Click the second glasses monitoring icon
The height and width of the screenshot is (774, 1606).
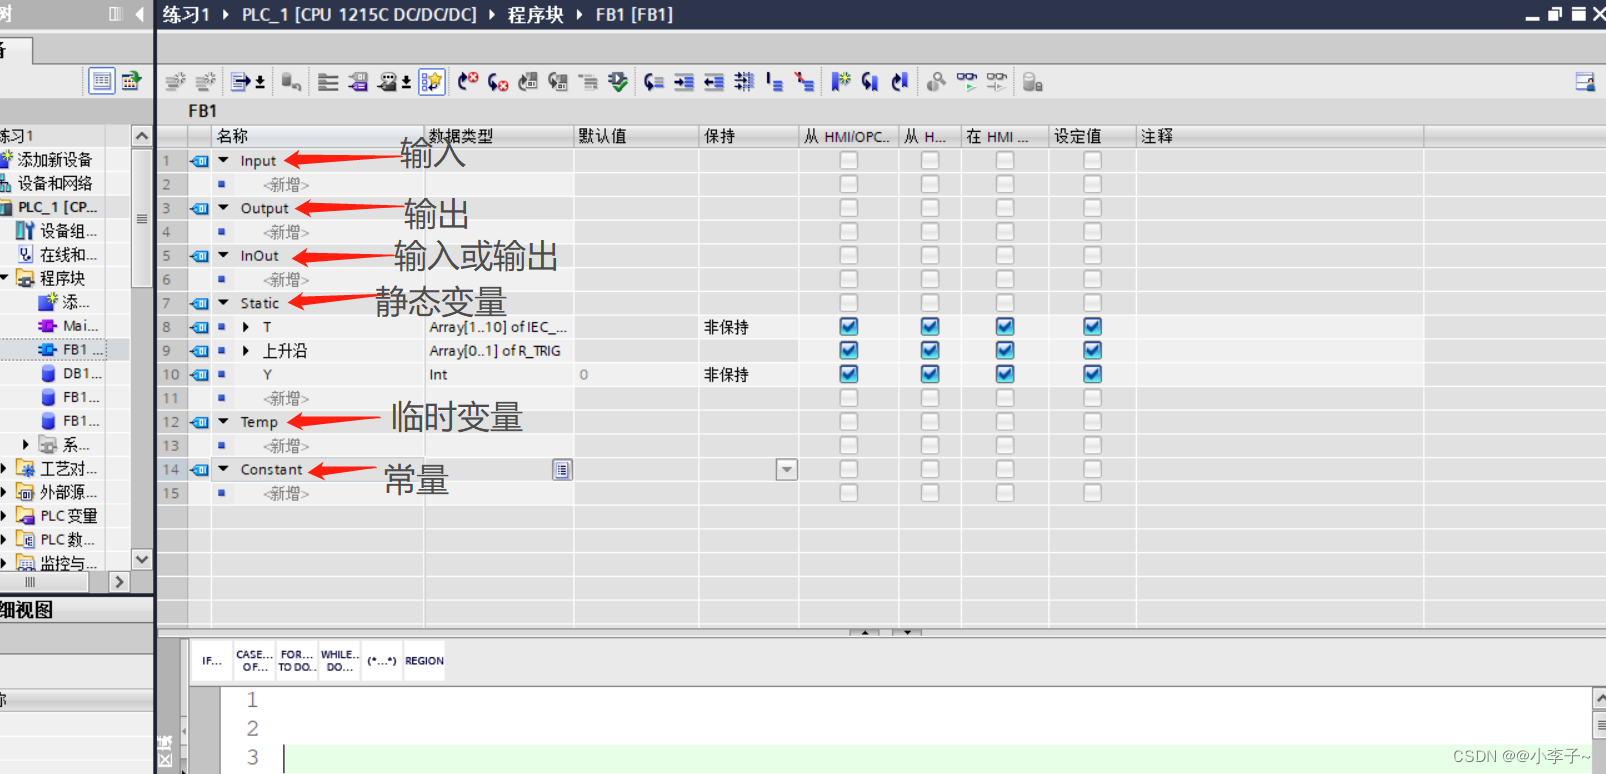pos(997,82)
